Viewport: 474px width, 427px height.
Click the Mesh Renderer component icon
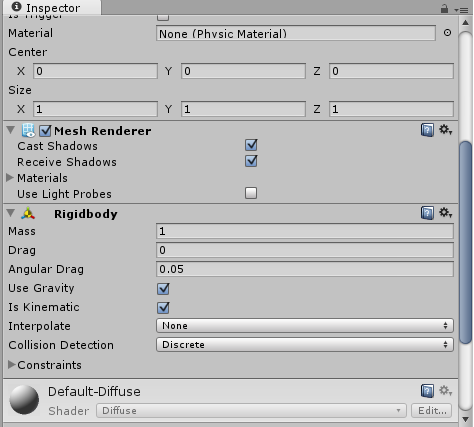(28, 130)
